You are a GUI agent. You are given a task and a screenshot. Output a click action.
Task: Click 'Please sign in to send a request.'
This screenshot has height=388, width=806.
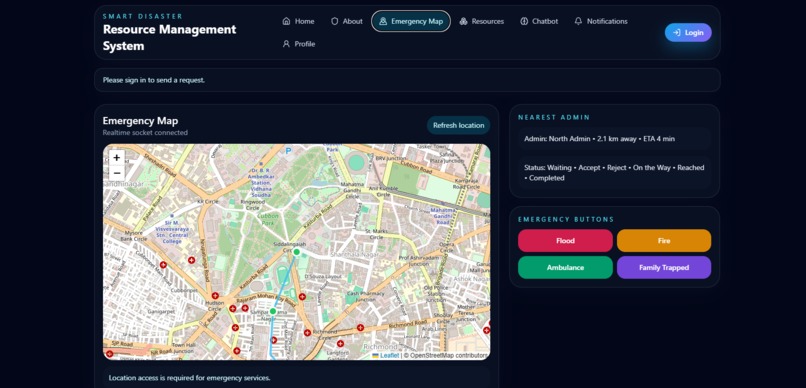point(154,80)
